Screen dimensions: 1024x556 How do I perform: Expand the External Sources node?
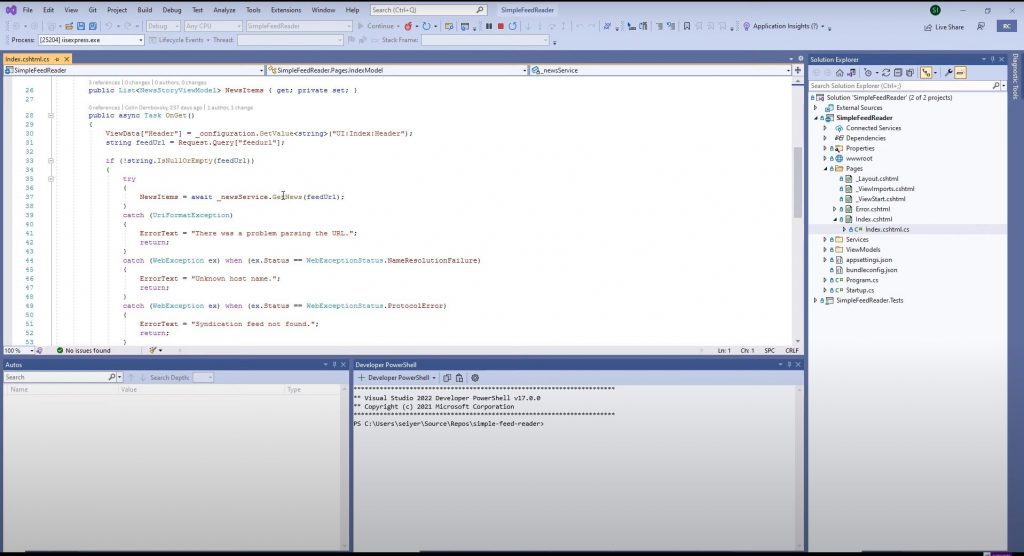point(815,108)
